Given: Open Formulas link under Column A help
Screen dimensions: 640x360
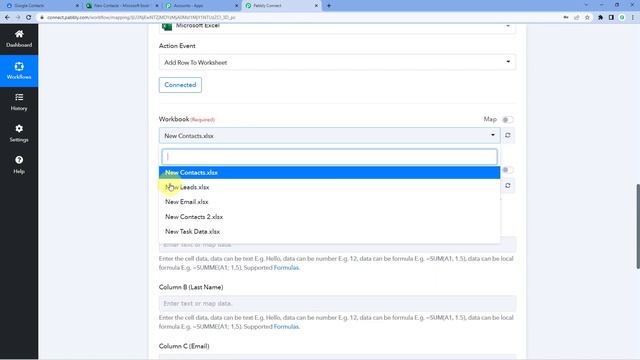Looking at the screenshot, I should coord(286,268).
